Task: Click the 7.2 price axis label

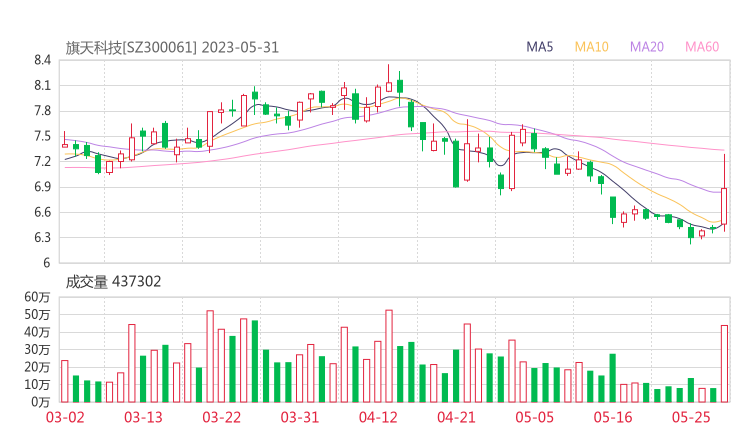Action: click(42, 161)
